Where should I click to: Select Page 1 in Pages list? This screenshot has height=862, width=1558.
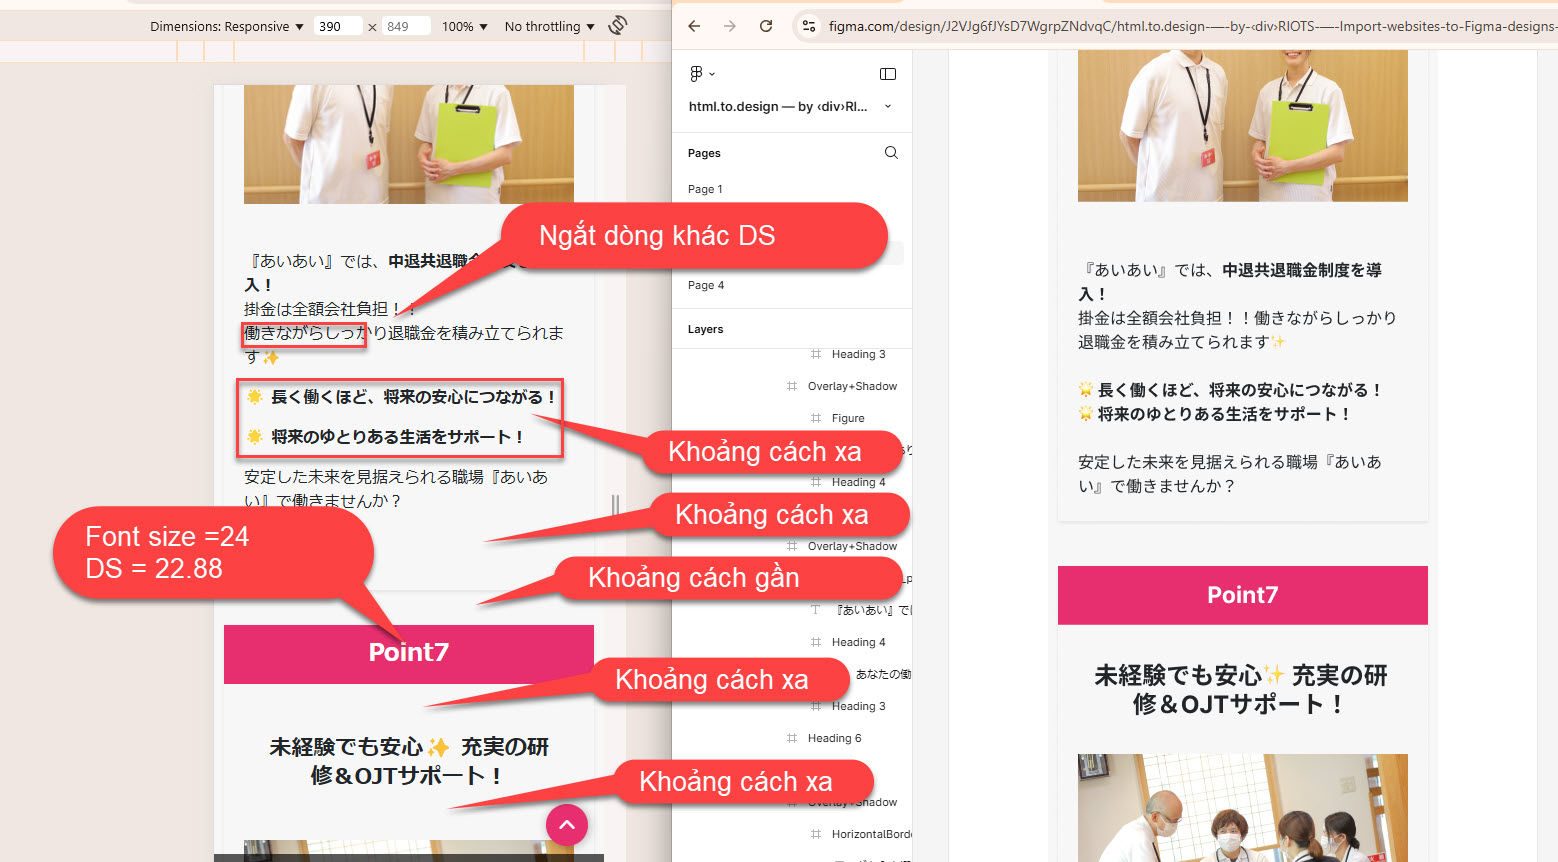tap(705, 189)
